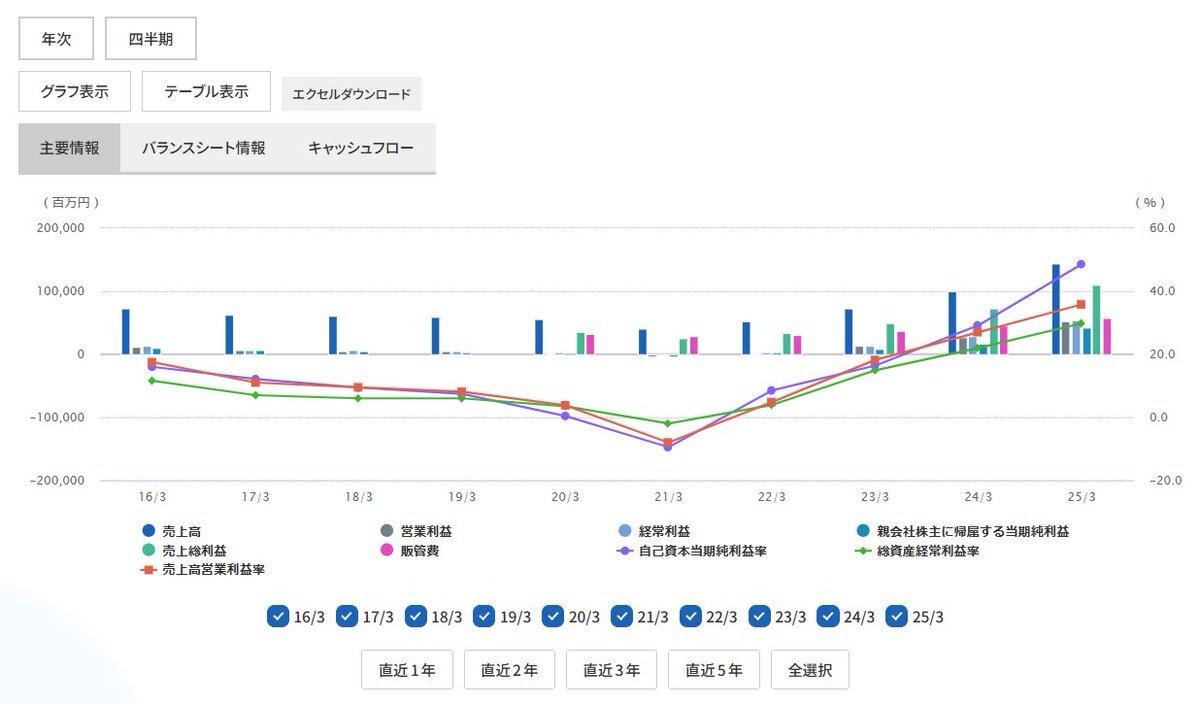Uncheck the 18/3 period checkbox
Image resolution: width=1200 pixels, height=704 pixels.
point(416,616)
